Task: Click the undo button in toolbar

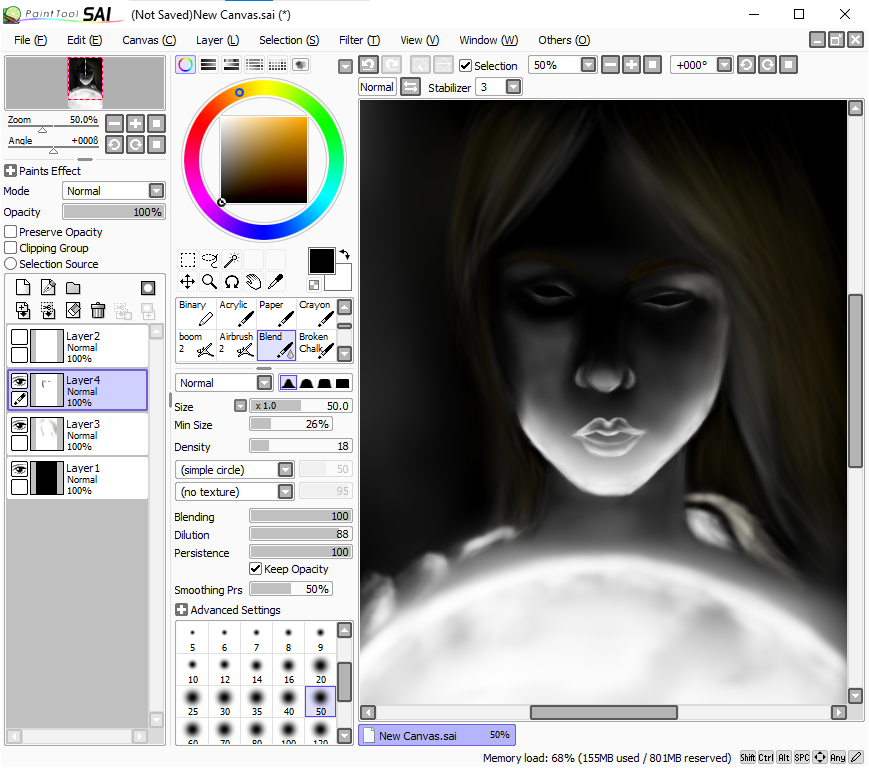Action: click(x=369, y=65)
